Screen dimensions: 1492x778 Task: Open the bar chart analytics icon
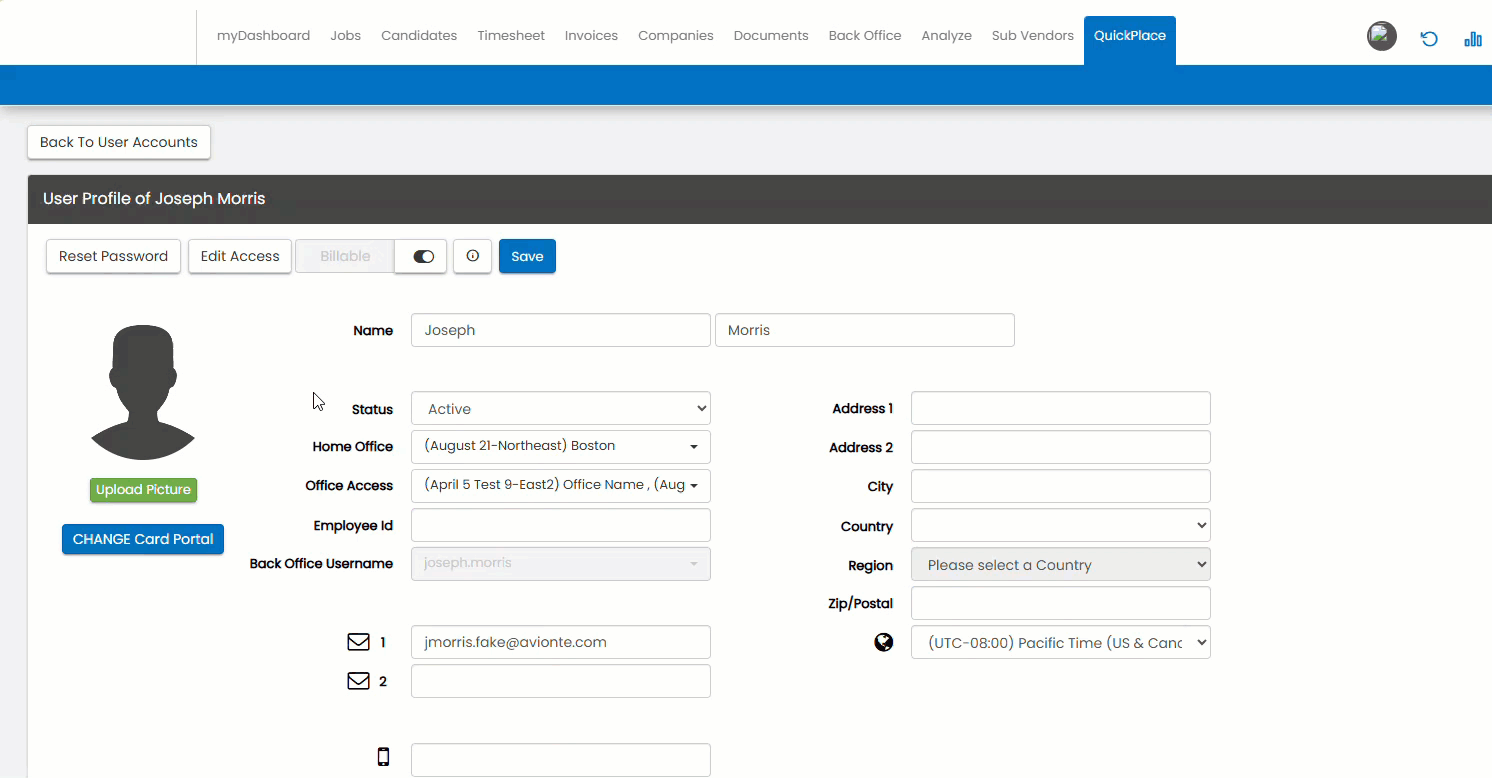tap(1472, 39)
